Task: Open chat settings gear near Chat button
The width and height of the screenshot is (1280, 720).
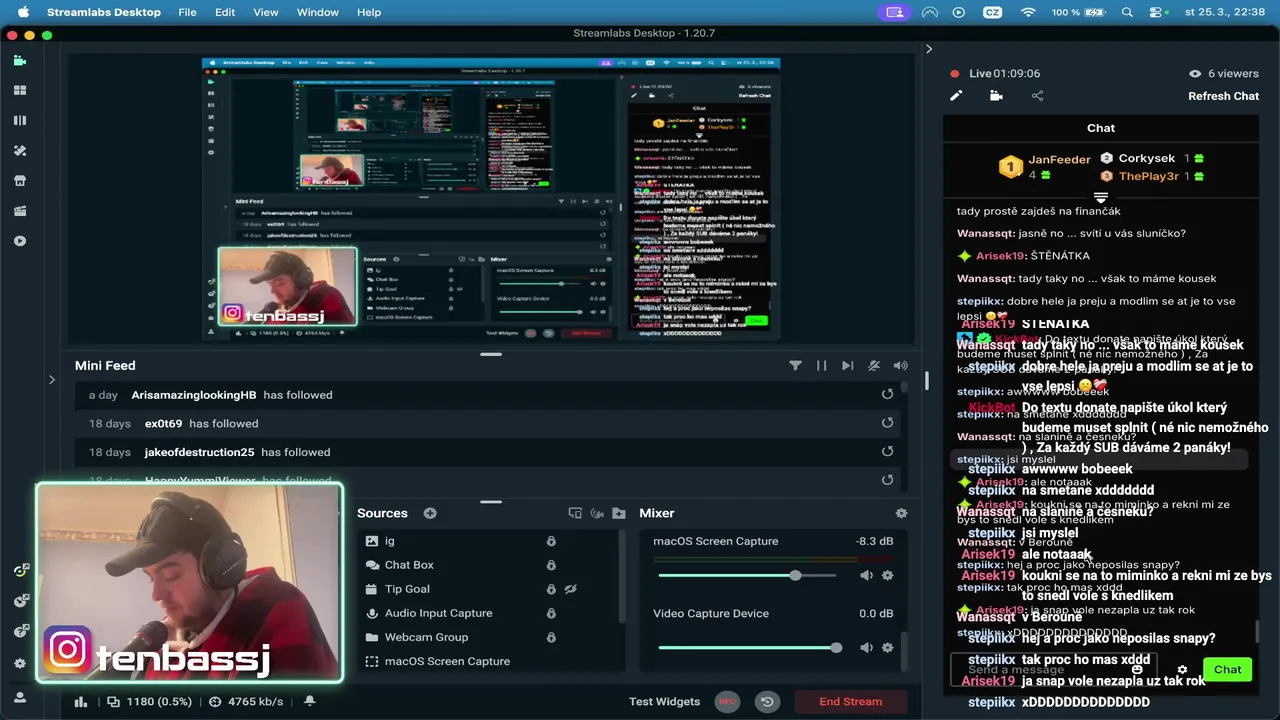Action: tap(1182, 670)
